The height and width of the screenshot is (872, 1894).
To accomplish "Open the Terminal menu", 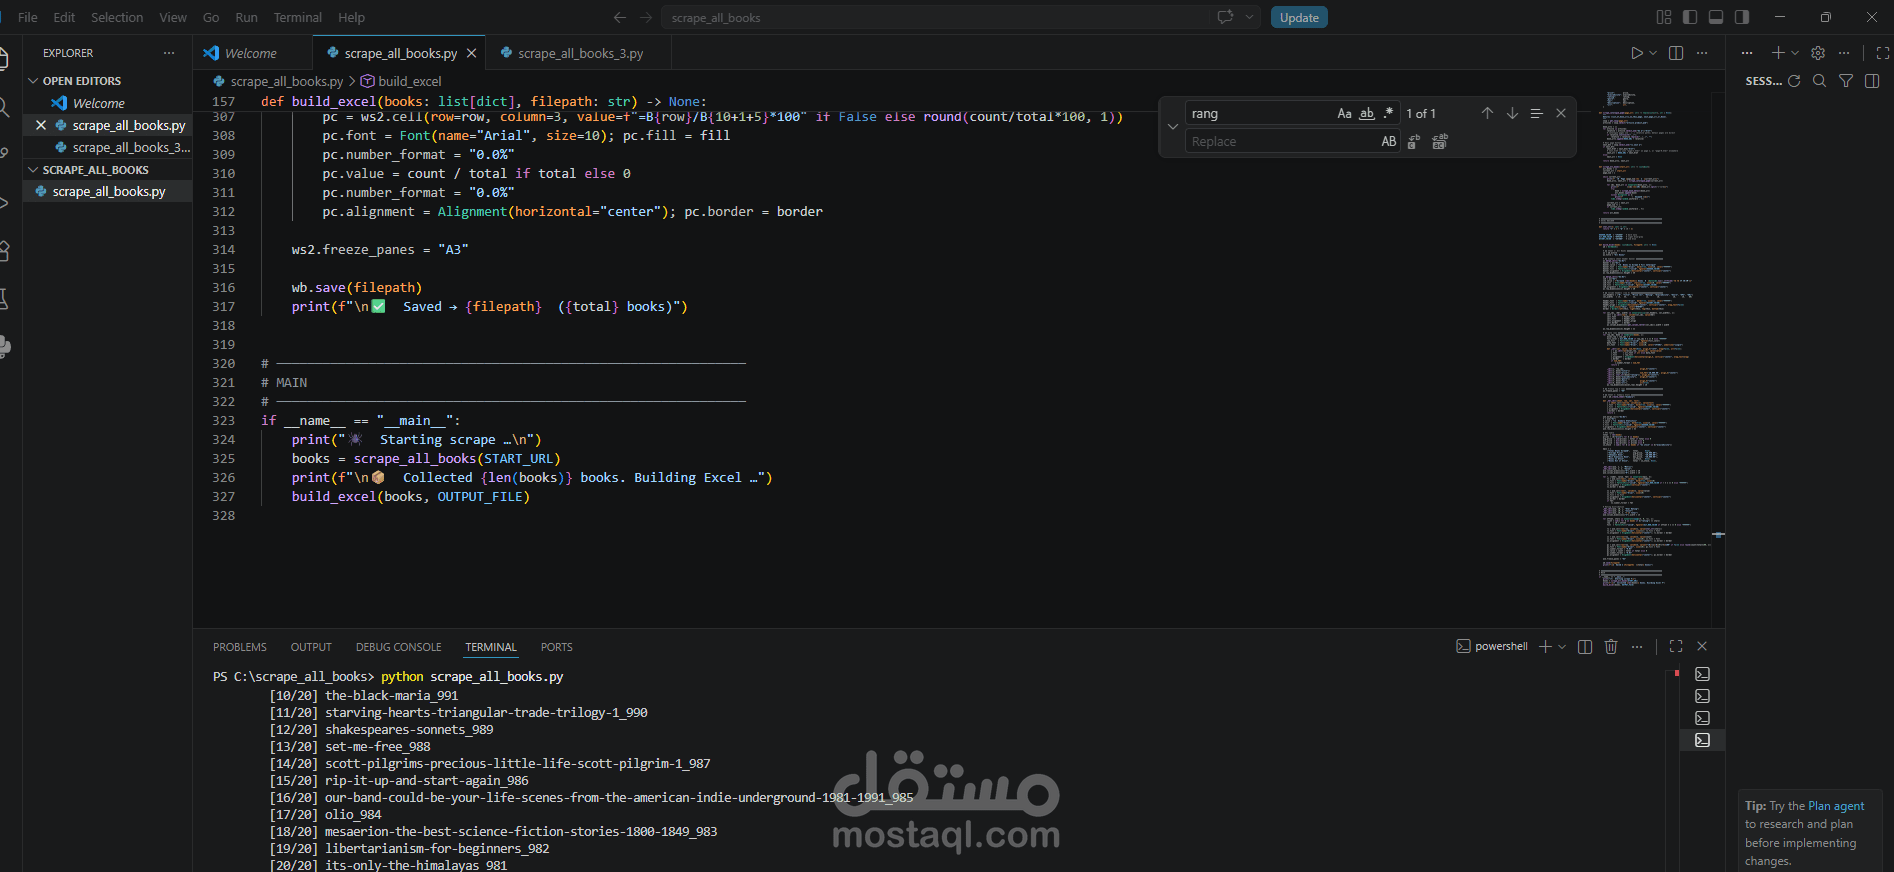I will click(298, 17).
